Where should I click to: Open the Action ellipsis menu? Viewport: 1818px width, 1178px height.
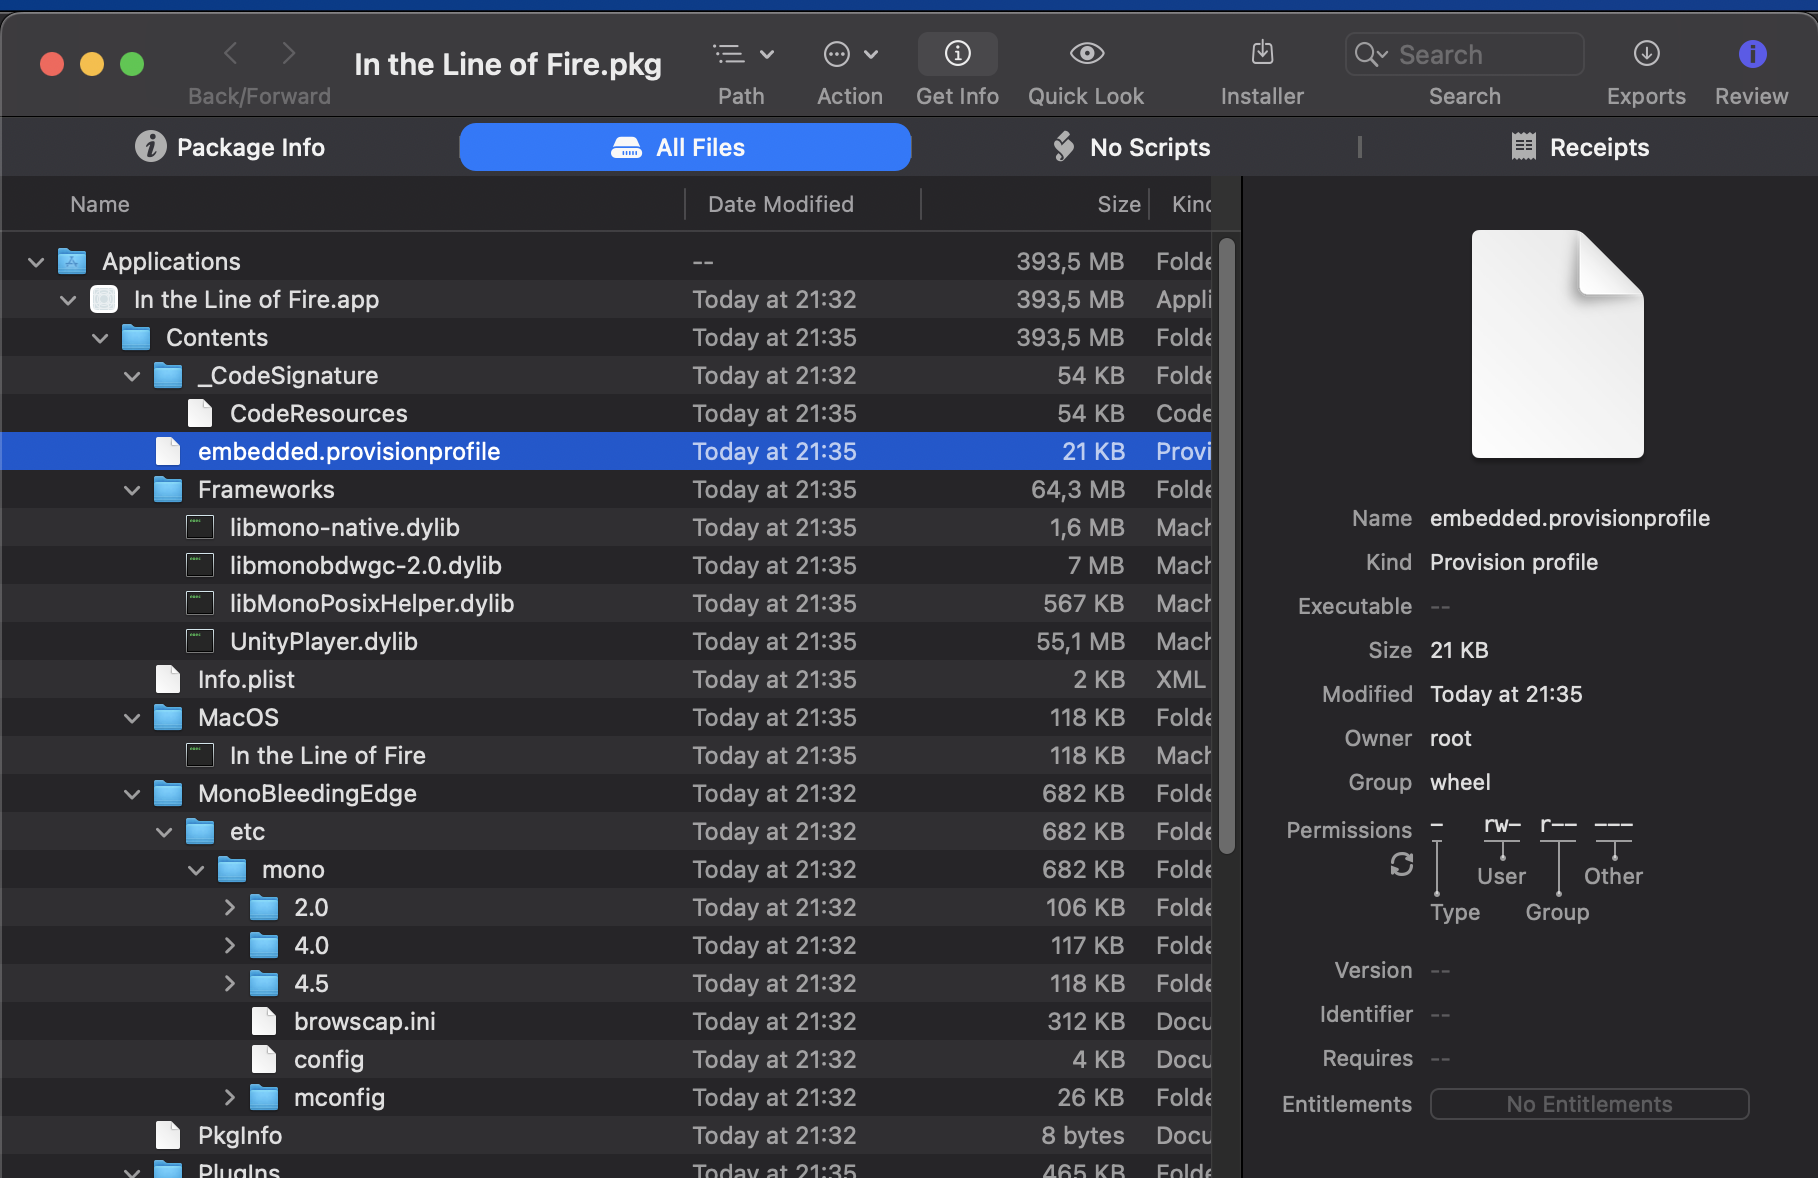[849, 54]
